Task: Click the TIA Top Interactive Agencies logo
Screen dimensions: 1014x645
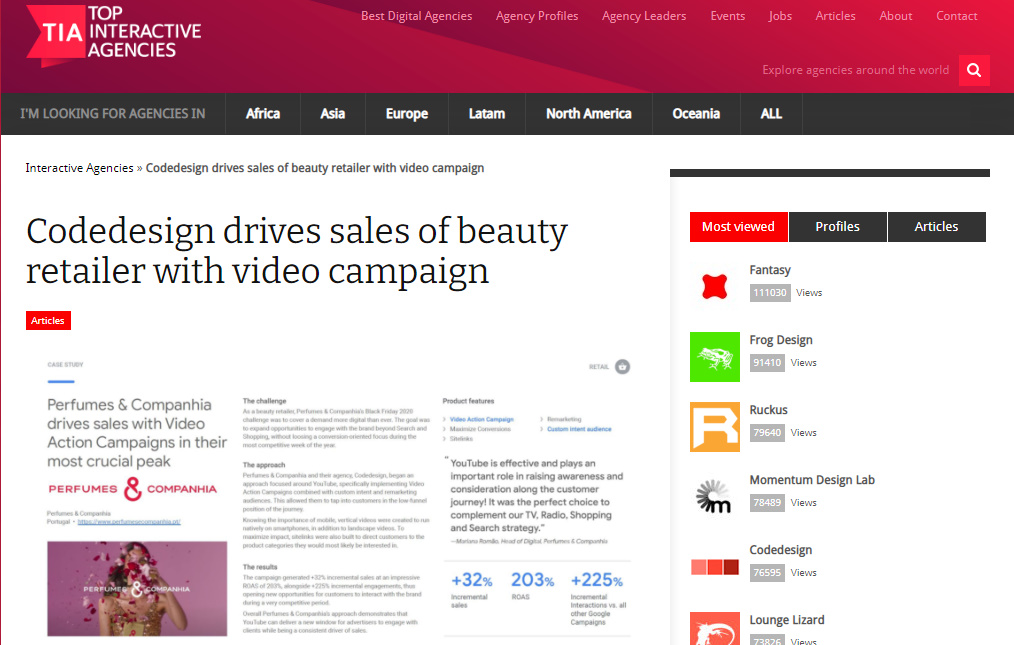Action: [x=114, y=35]
